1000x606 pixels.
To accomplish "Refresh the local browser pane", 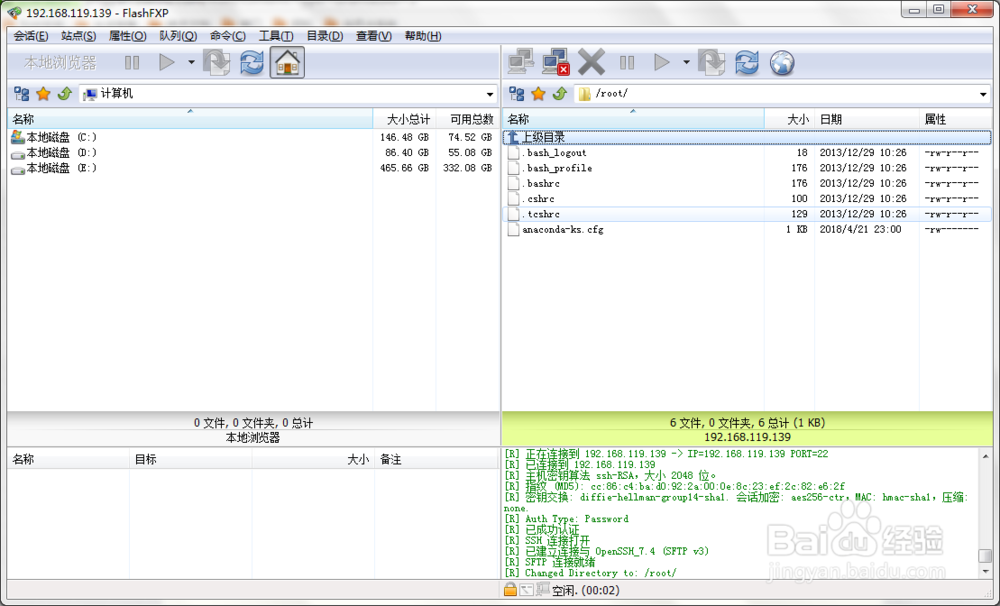I will (x=252, y=63).
